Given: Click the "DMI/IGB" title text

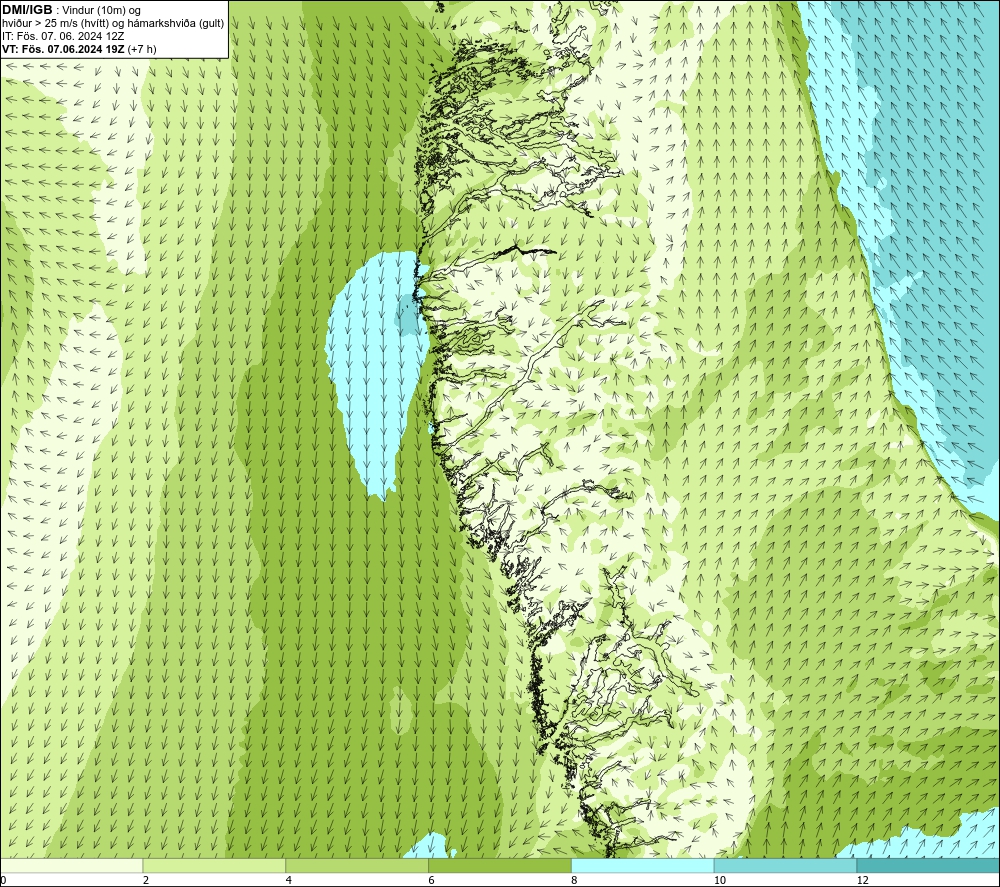Looking at the screenshot, I should pos(27,10).
